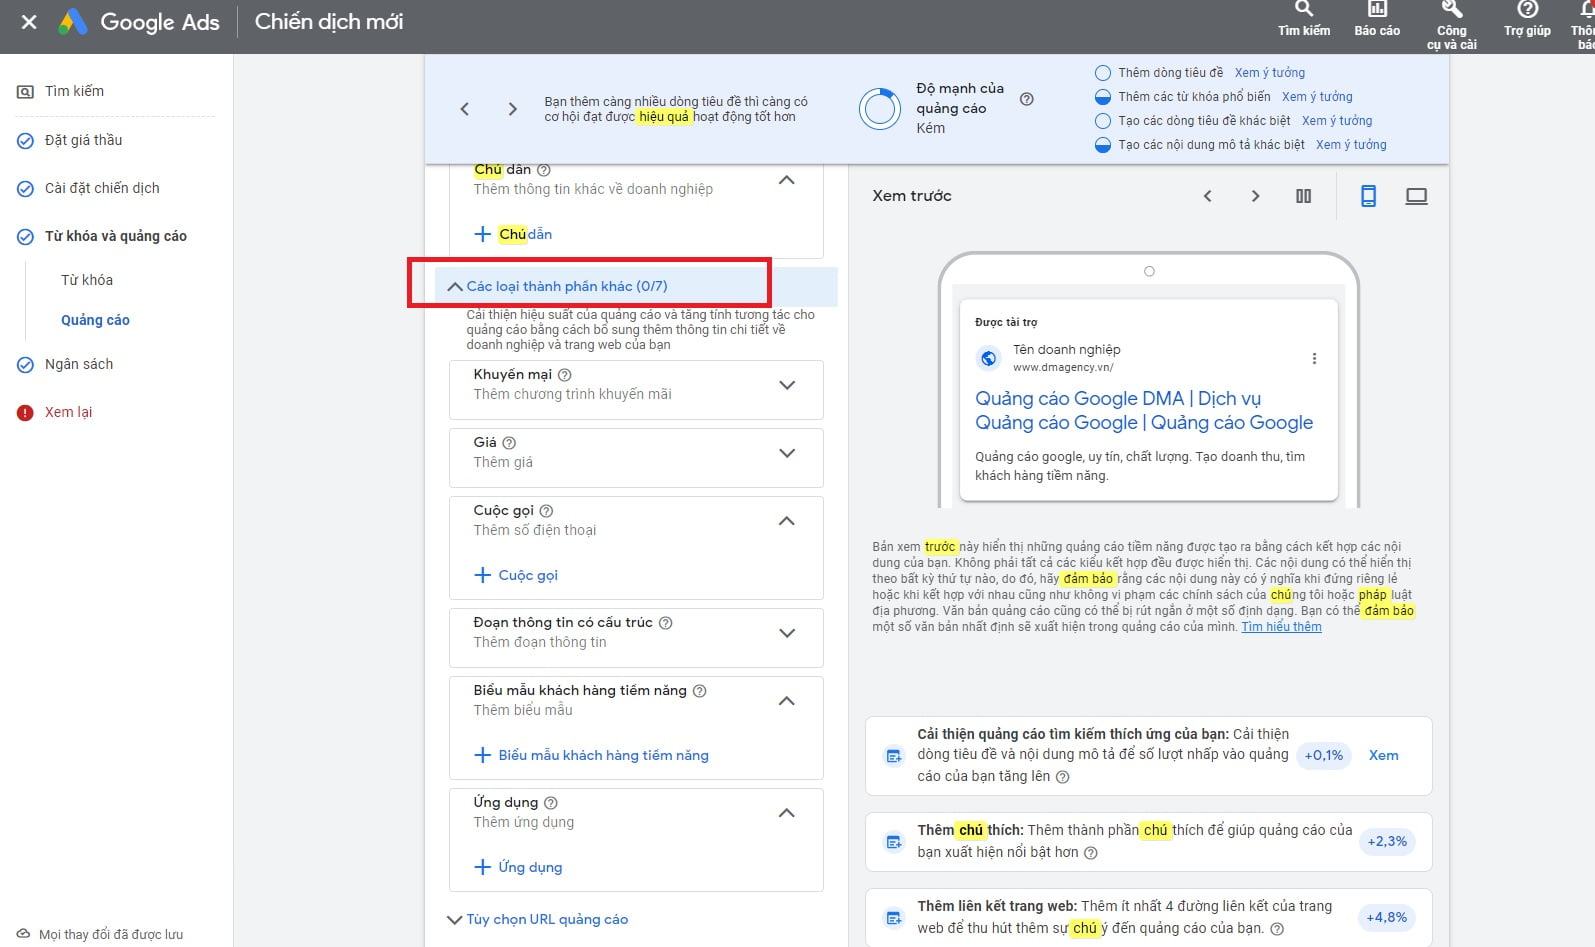Click Xem on responsive search ad recommendation
This screenshot has width=1595, height=947.
point(1383,755)
